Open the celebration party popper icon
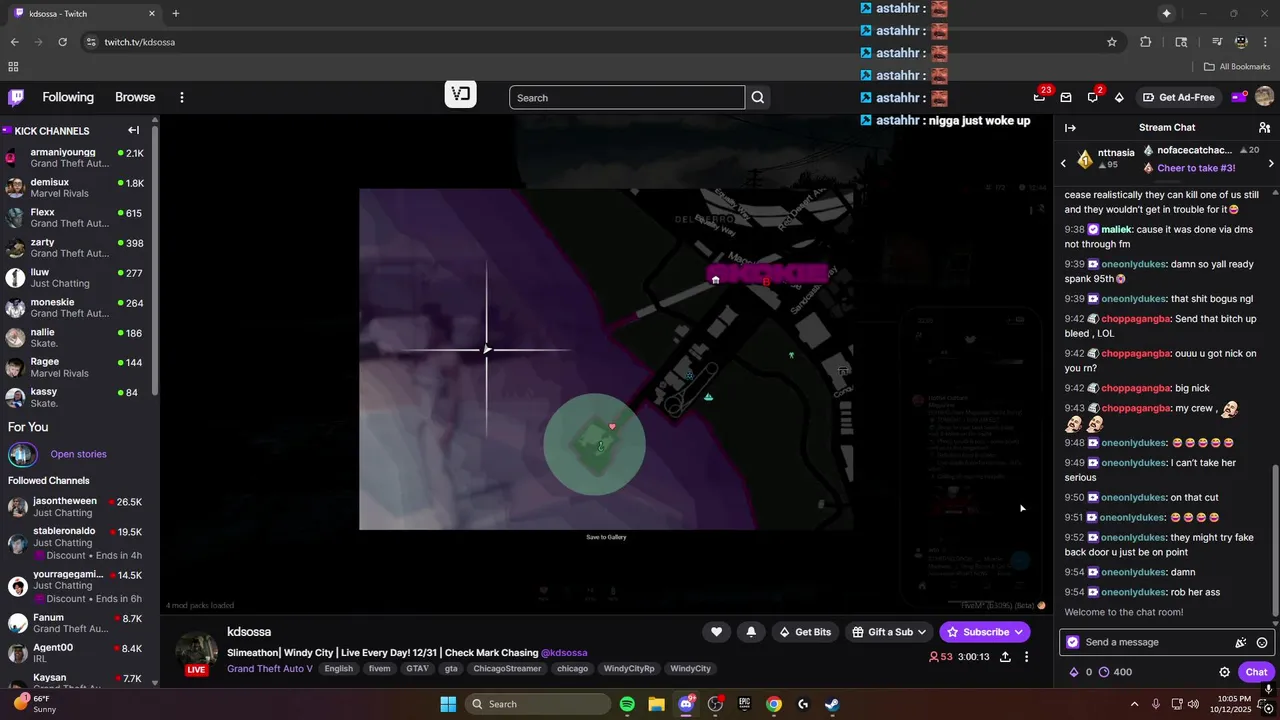The width and height of the screenshot is (1280, 720). pyautogui.click(x=1241, y=642)
